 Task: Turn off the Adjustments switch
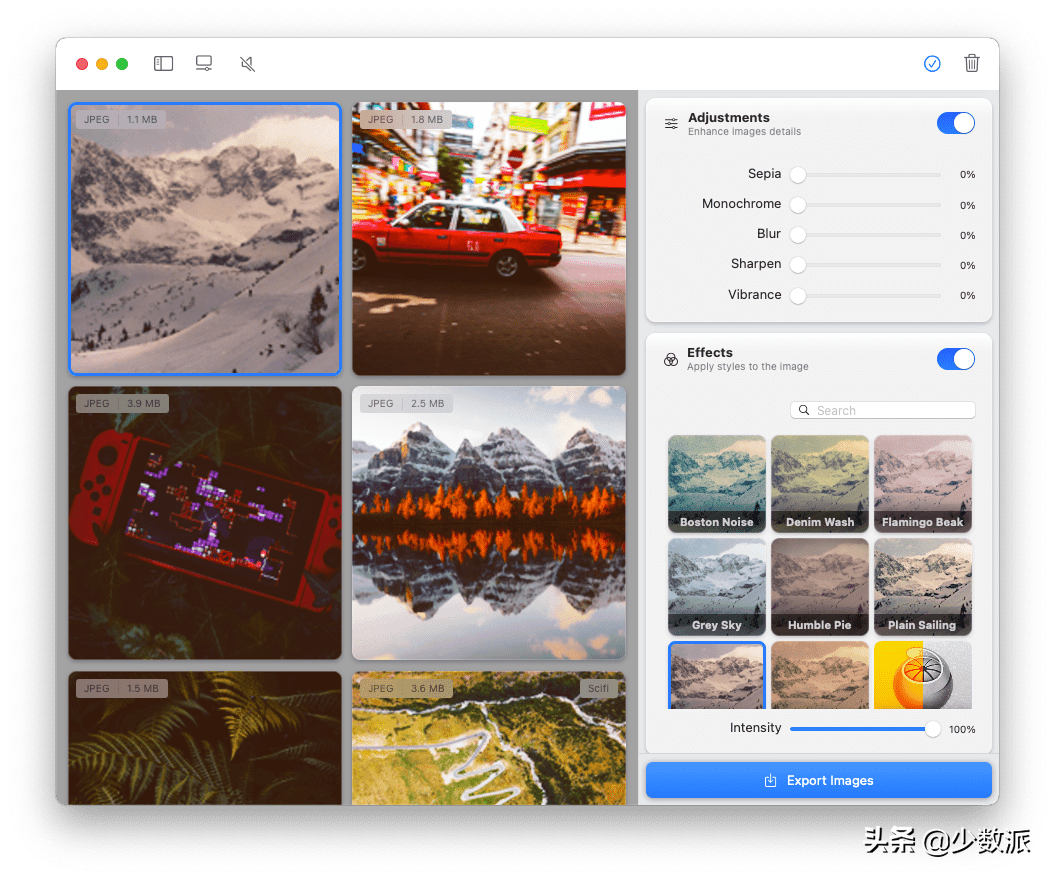[x=955, y=123]
